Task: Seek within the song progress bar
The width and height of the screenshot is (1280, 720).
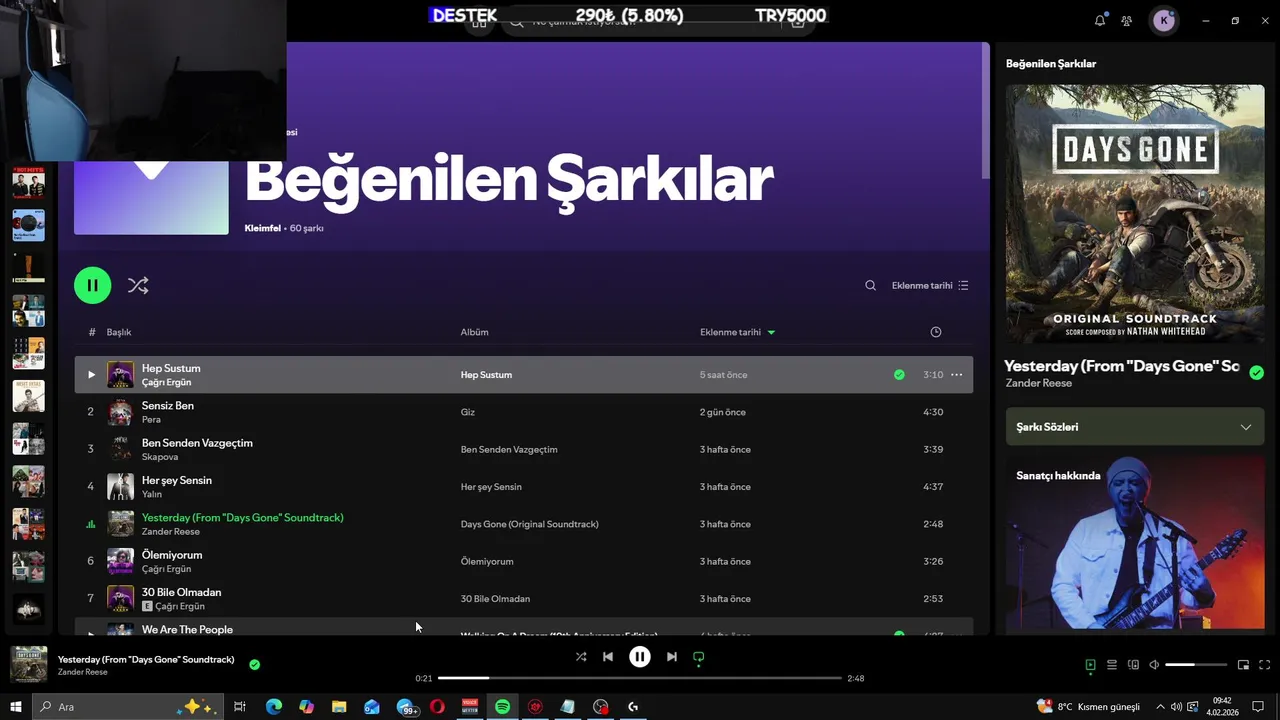Action: (640, 678)
